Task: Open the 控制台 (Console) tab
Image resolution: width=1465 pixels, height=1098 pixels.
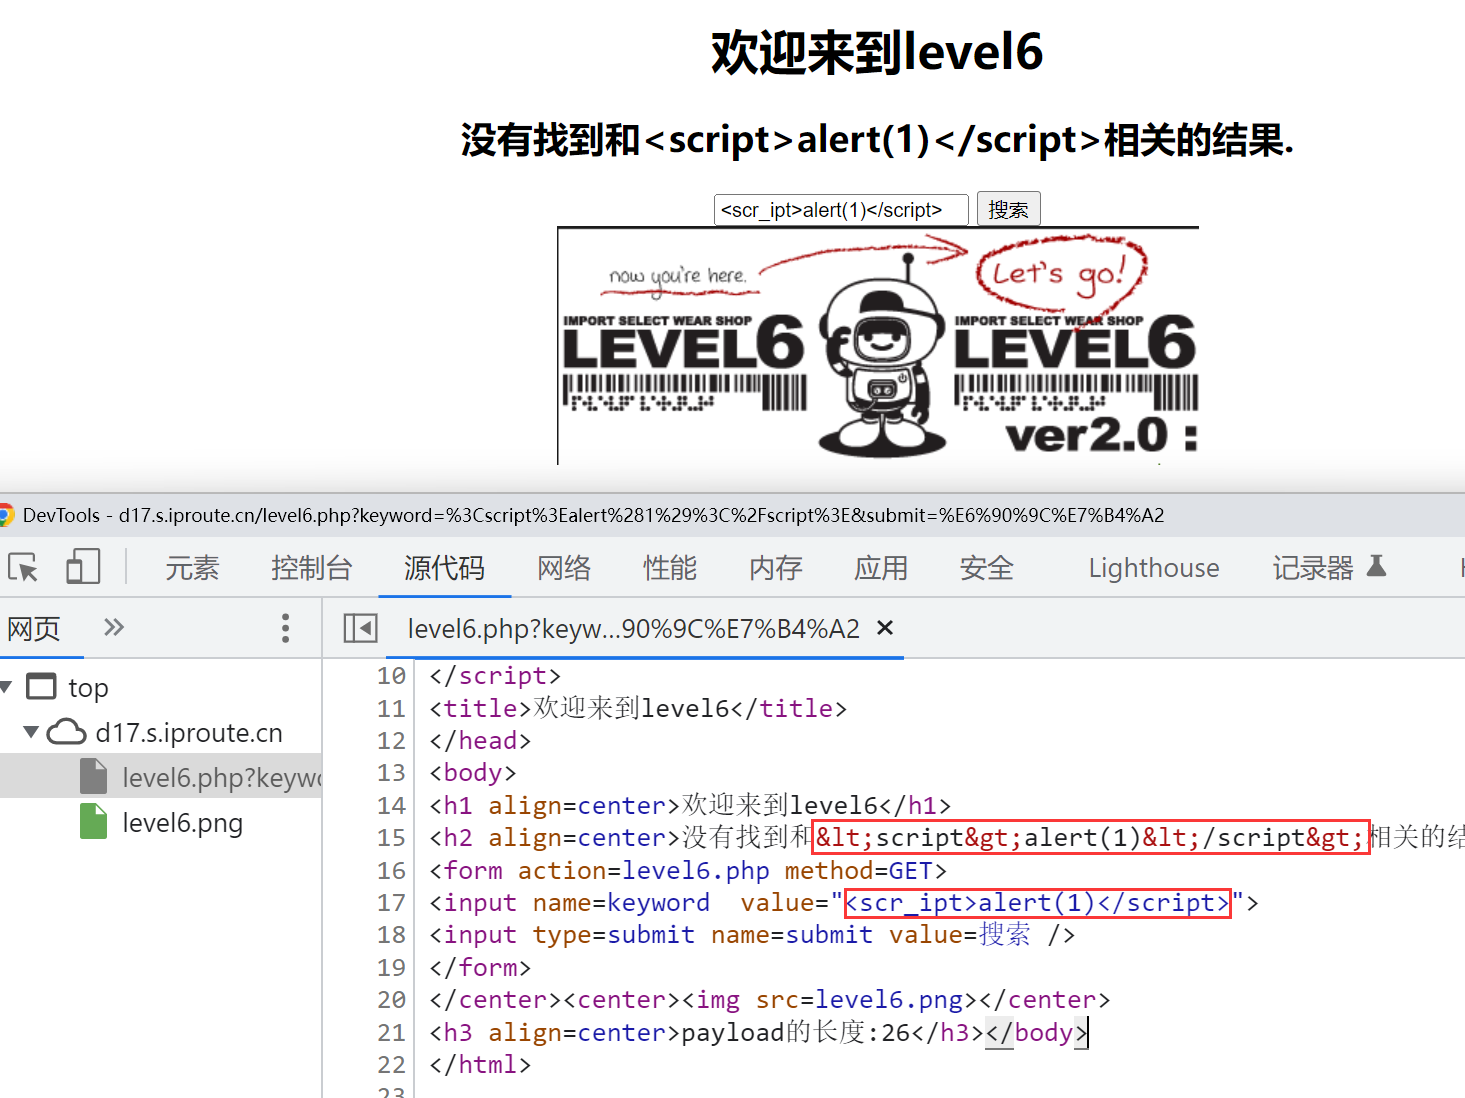Action: [x=311, y=568]
